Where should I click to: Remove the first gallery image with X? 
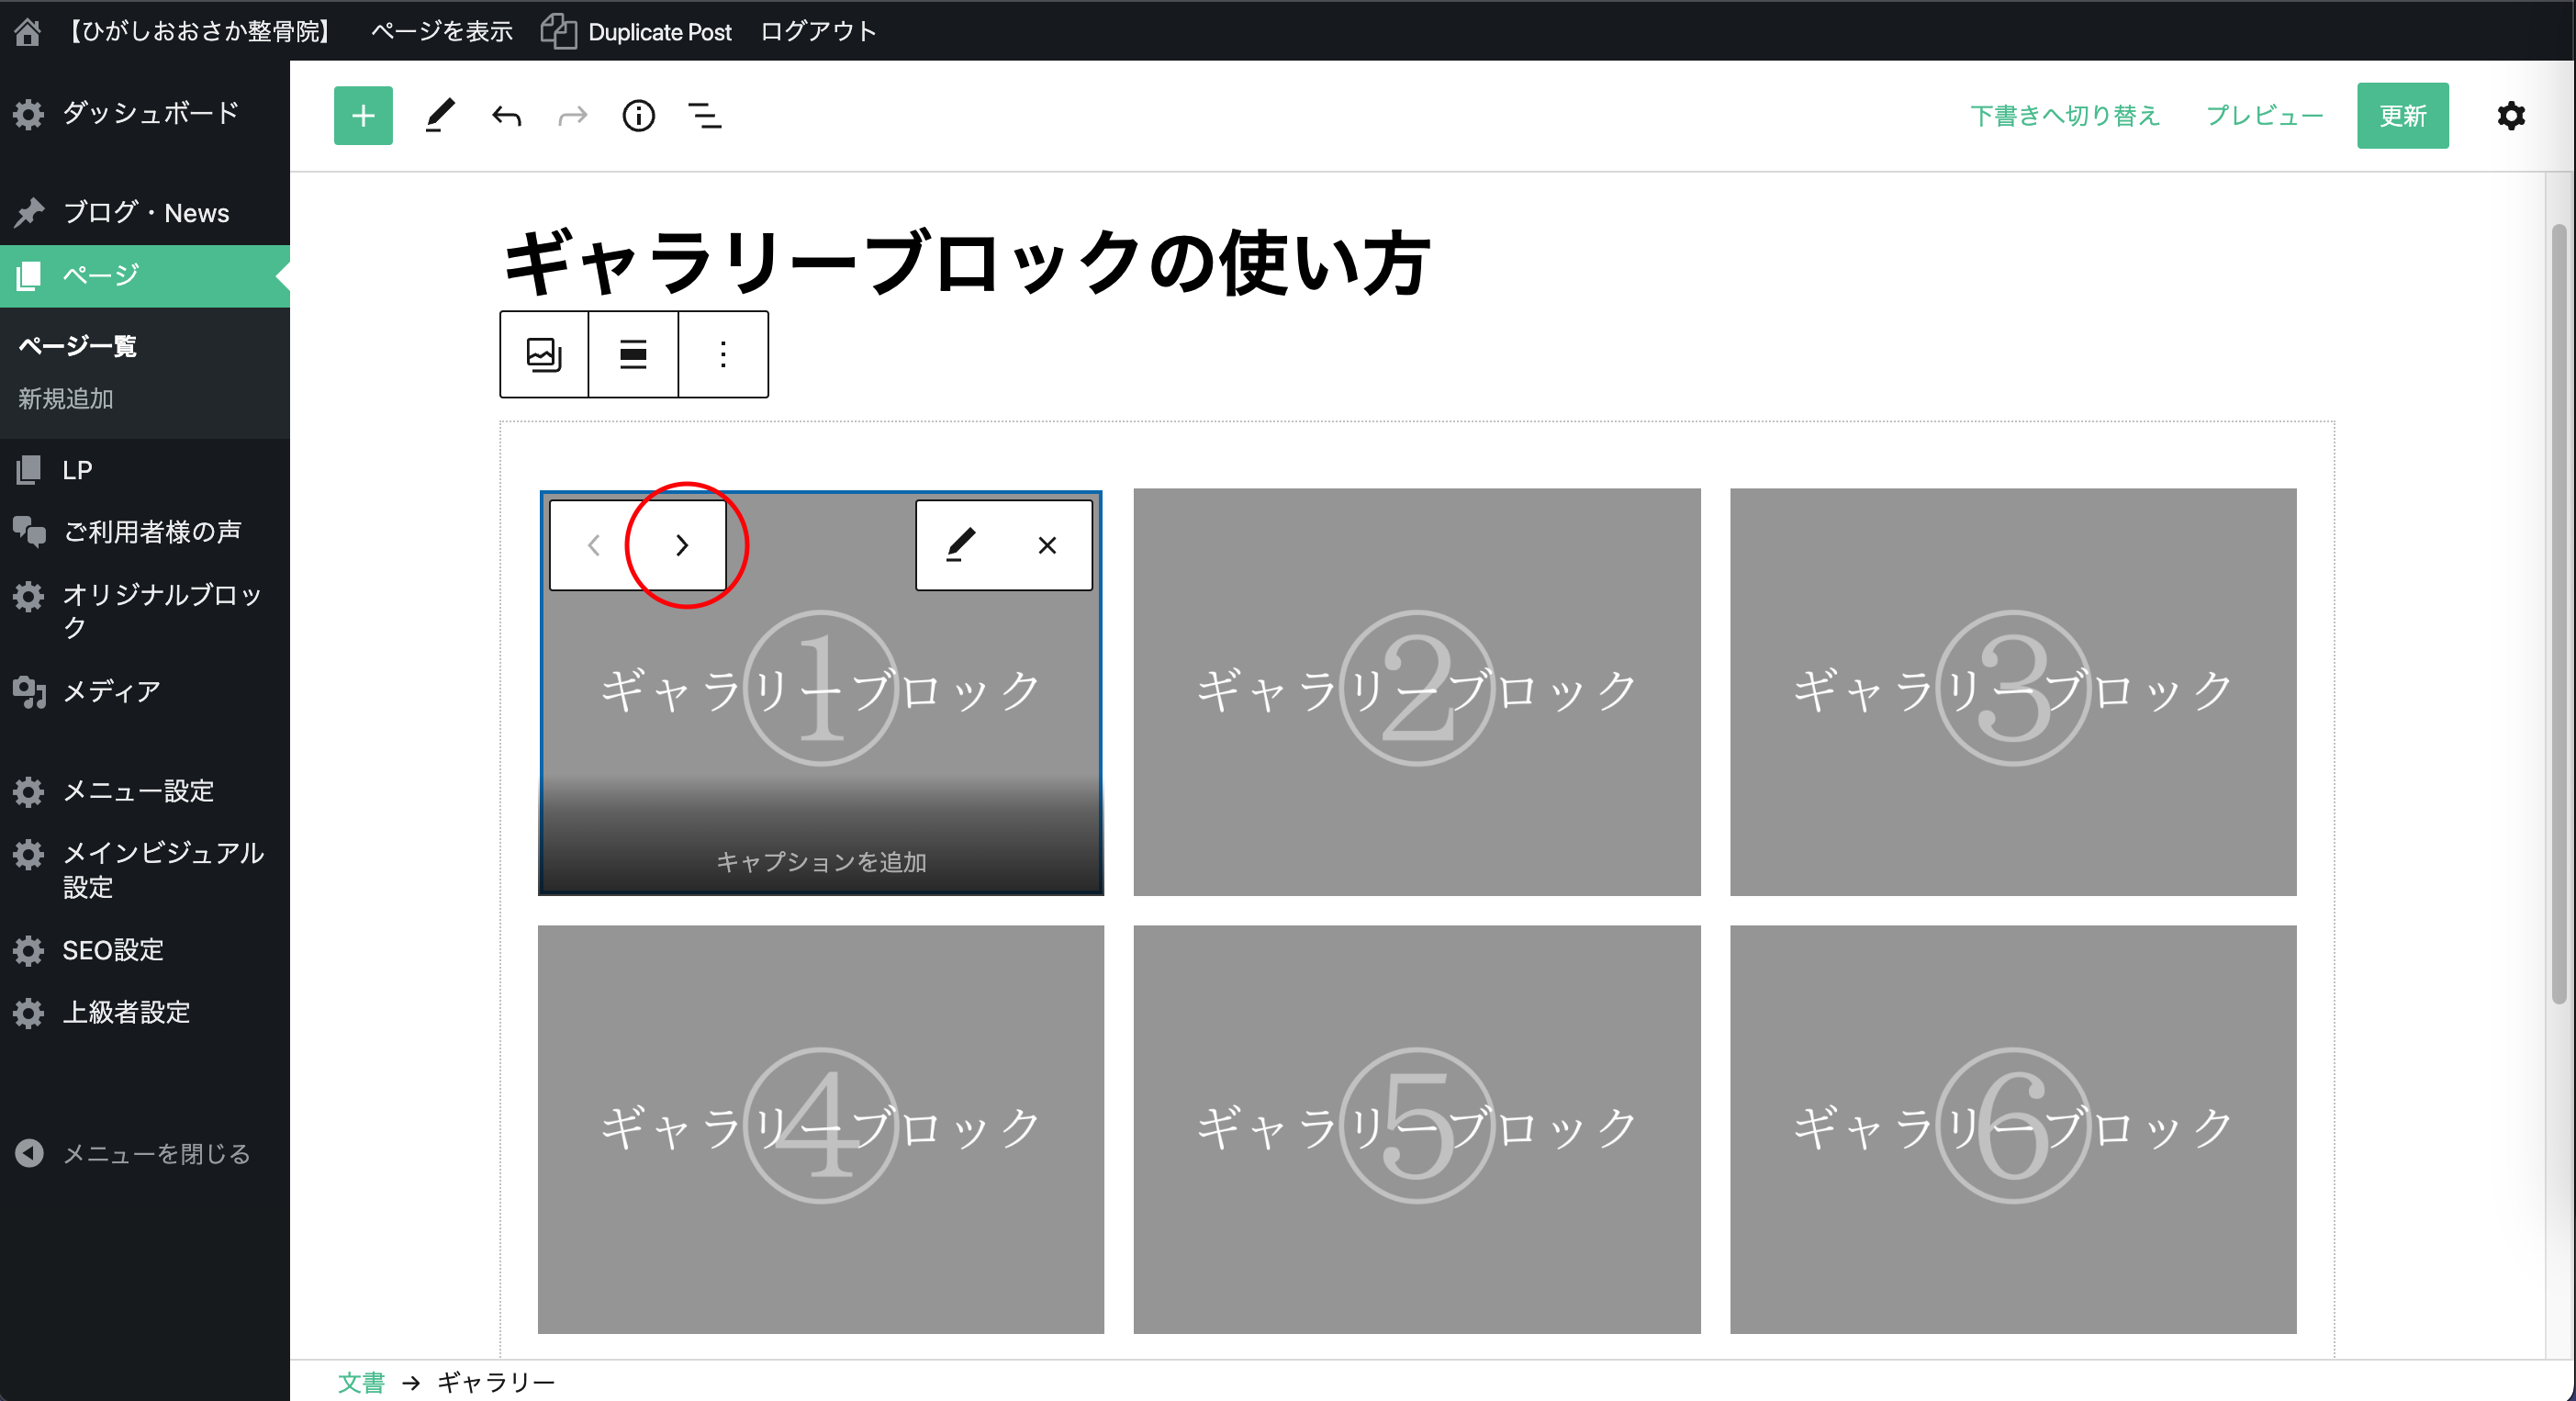tap(1047, 545)
